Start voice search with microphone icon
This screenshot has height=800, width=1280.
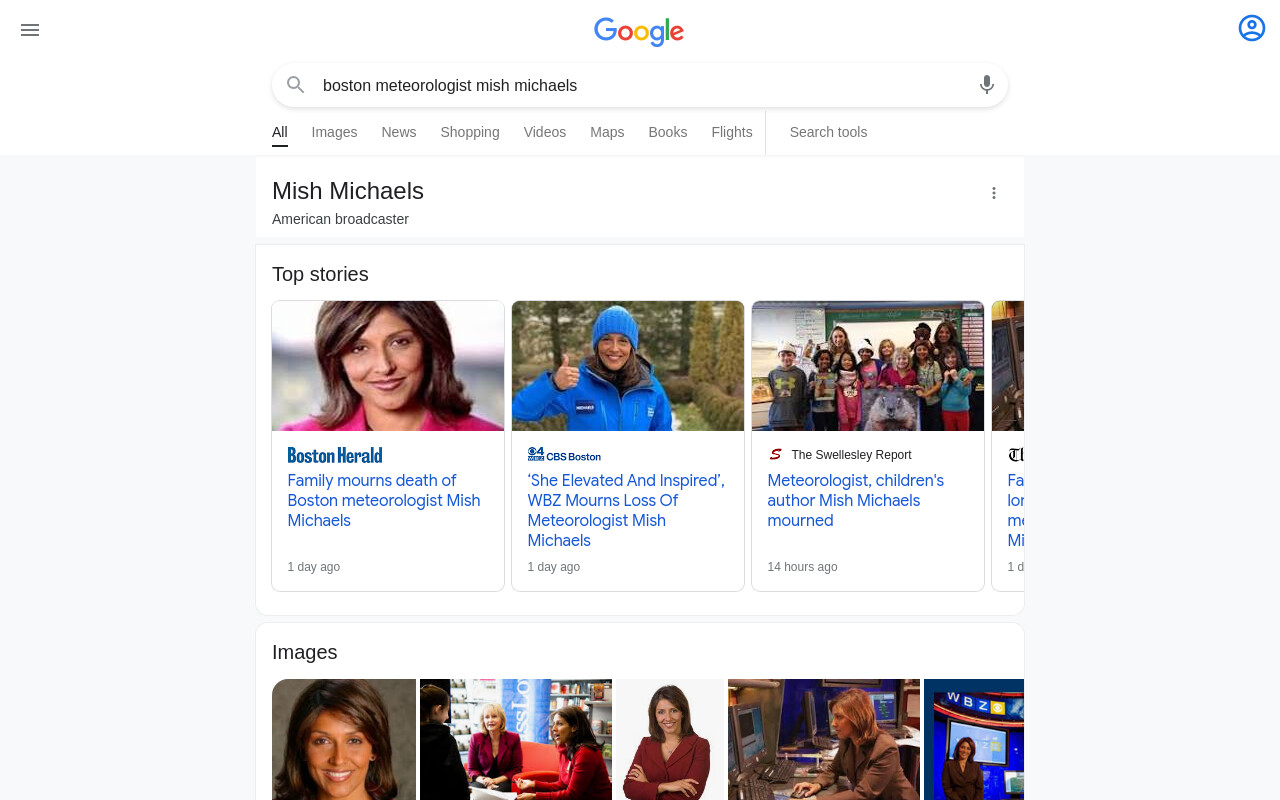[987, 85]
